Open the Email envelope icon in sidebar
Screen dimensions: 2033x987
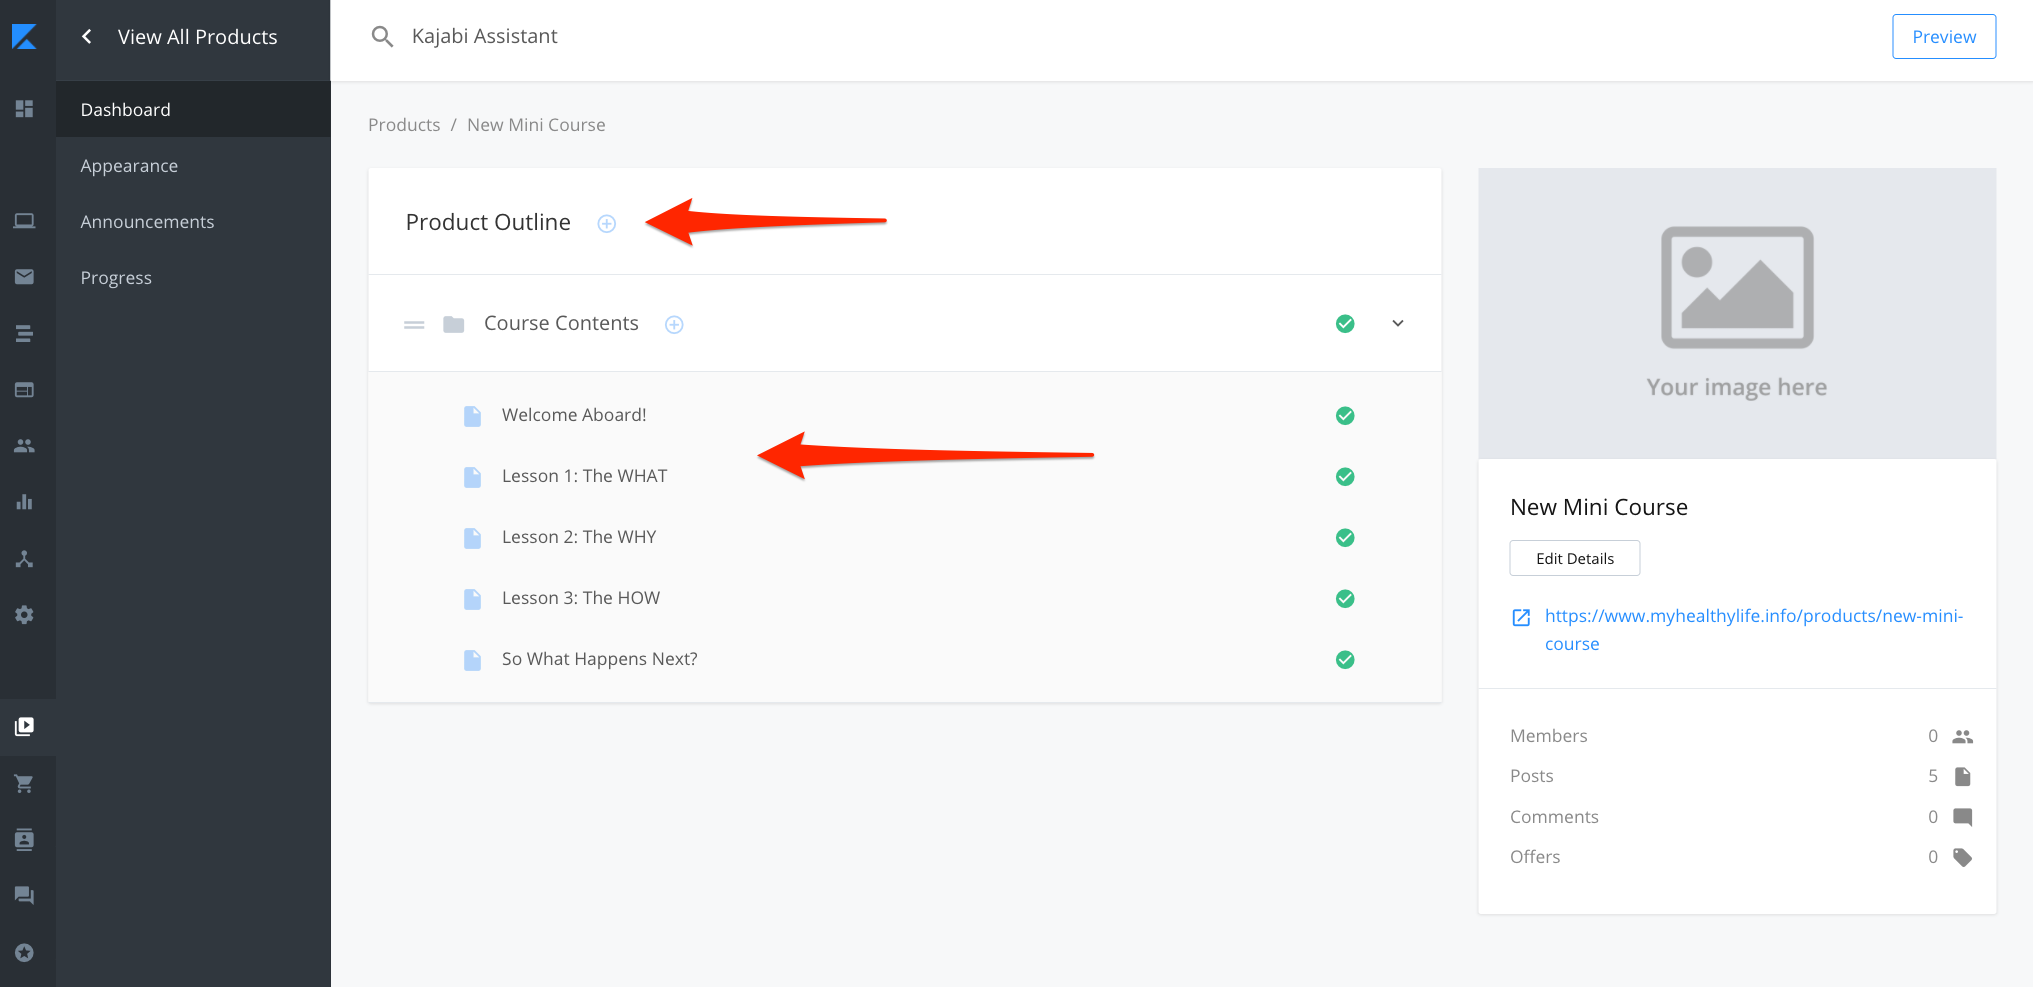tap(25, 277)
